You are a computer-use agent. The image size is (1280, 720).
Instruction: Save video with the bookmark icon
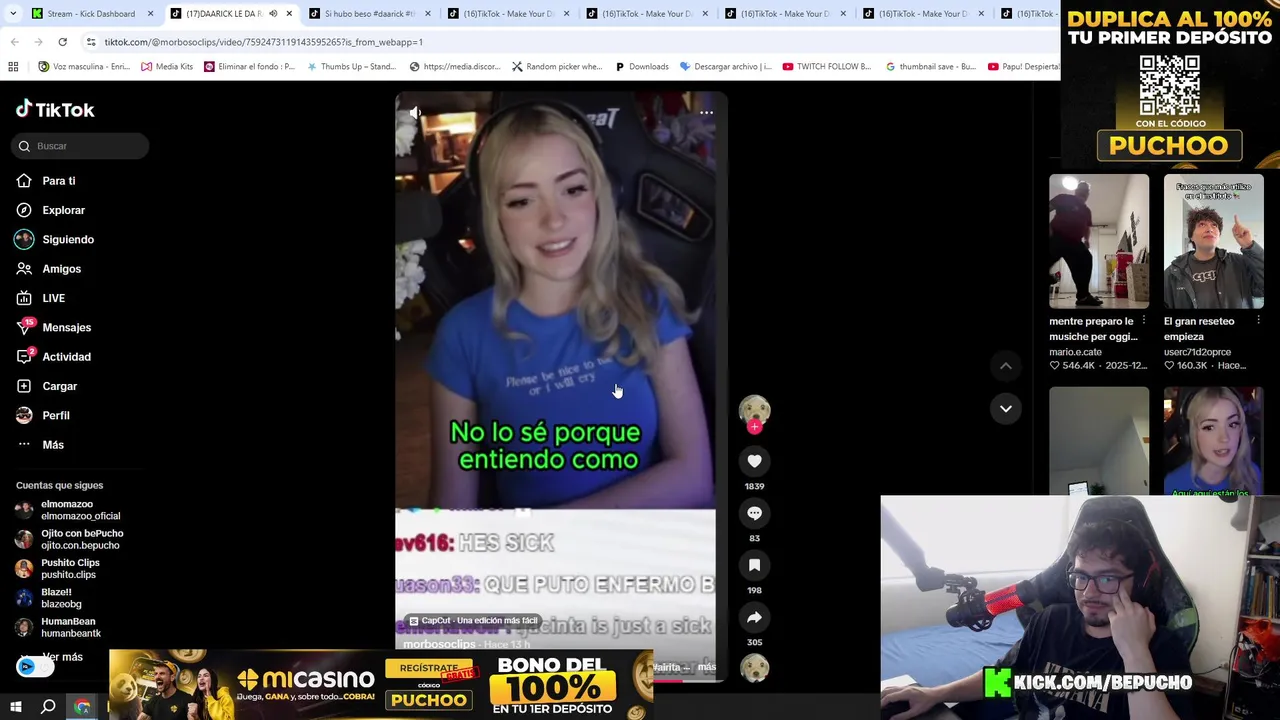click(754, 565)
